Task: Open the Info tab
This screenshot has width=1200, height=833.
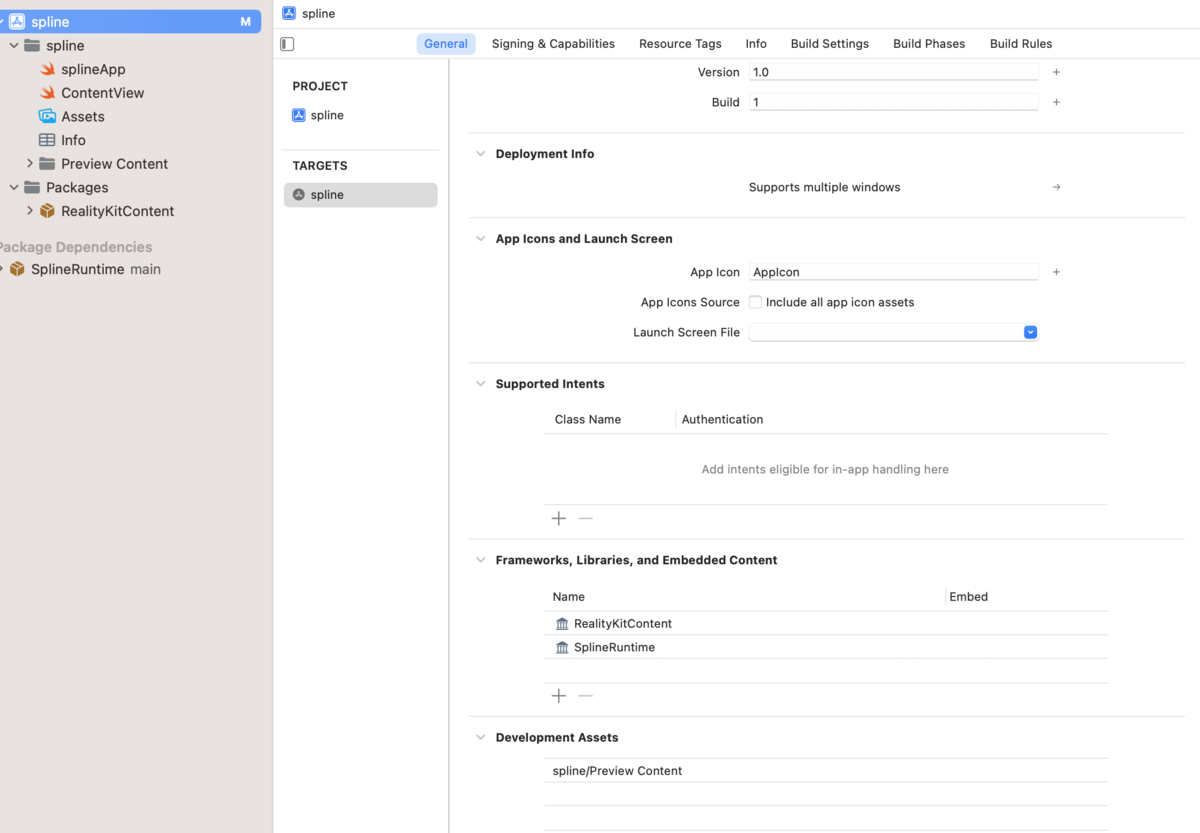Action: [x=756, y=44]
